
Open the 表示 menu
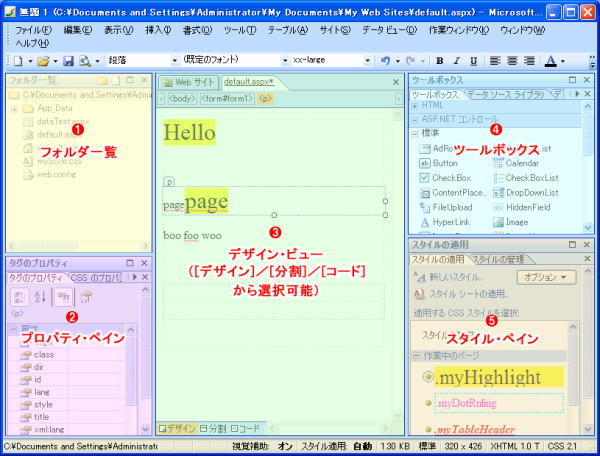tap(120, 31)
